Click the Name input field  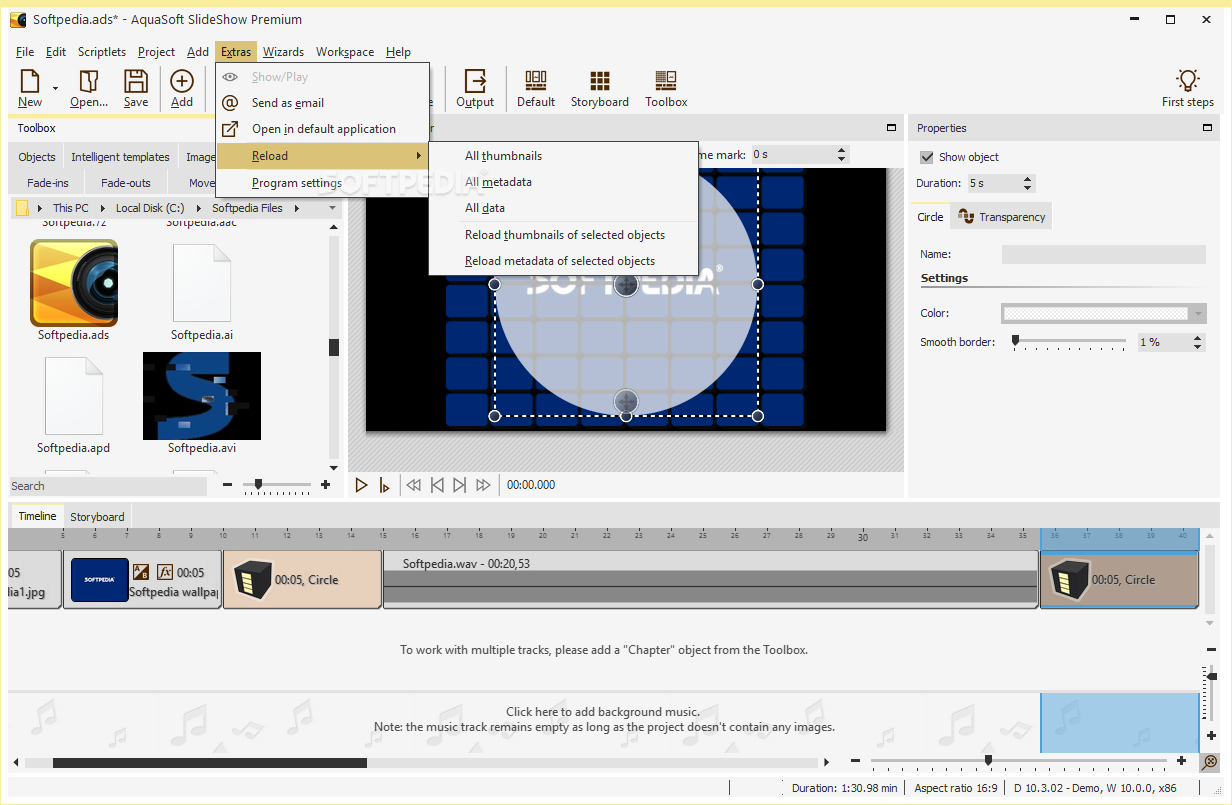[x=1104, y=255]
